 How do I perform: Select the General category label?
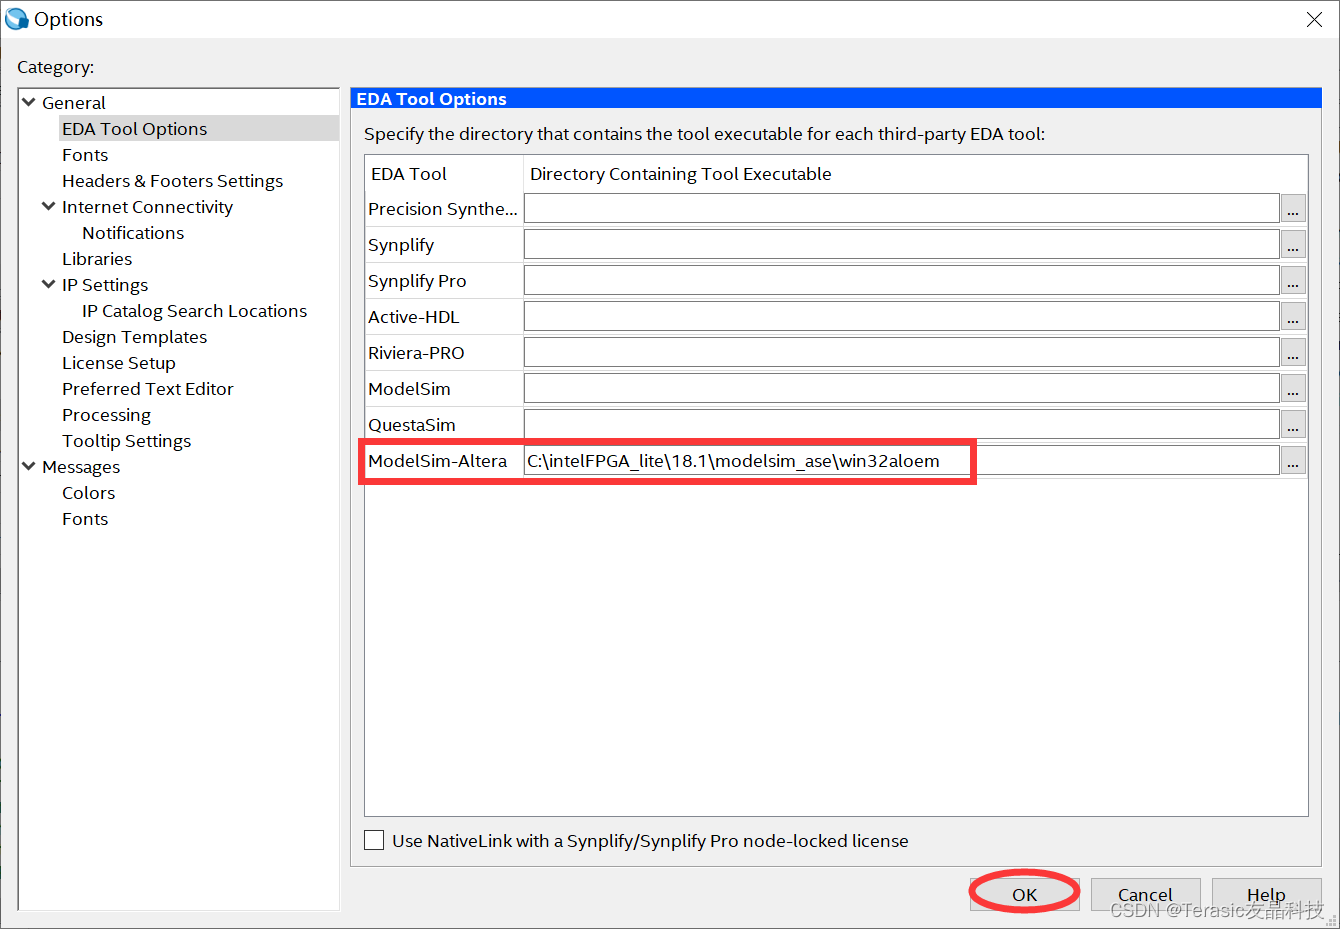(x=73, y=102)
